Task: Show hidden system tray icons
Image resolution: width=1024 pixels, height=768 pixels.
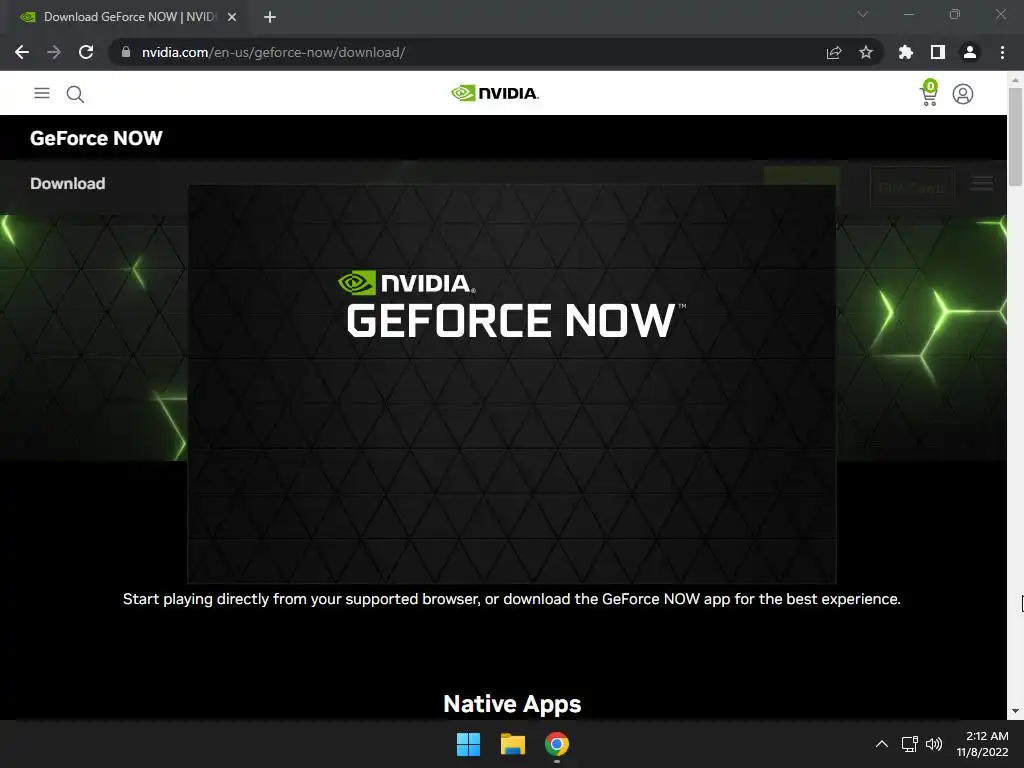Action: 882,744
